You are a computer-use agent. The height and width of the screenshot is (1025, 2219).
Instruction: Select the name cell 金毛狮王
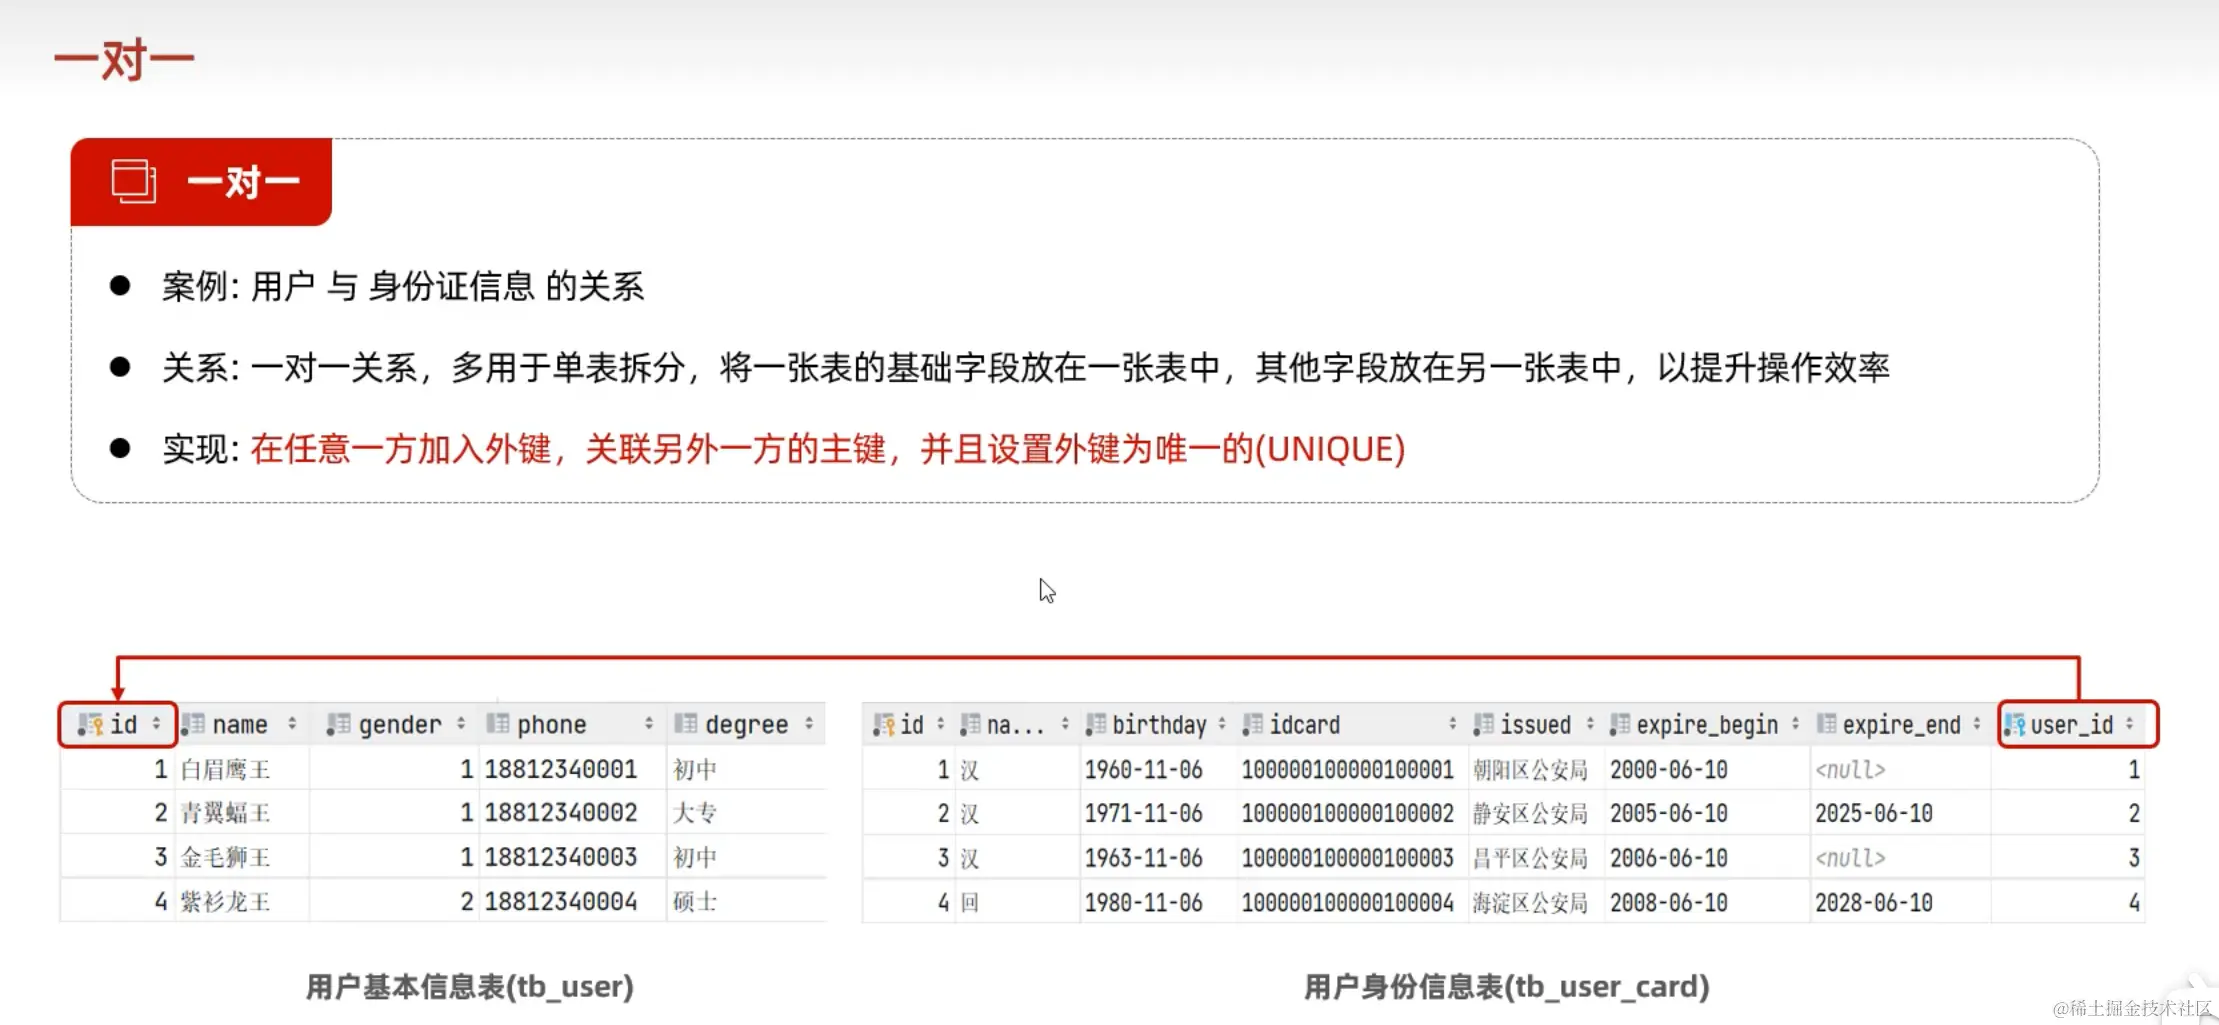click(226, 857)
